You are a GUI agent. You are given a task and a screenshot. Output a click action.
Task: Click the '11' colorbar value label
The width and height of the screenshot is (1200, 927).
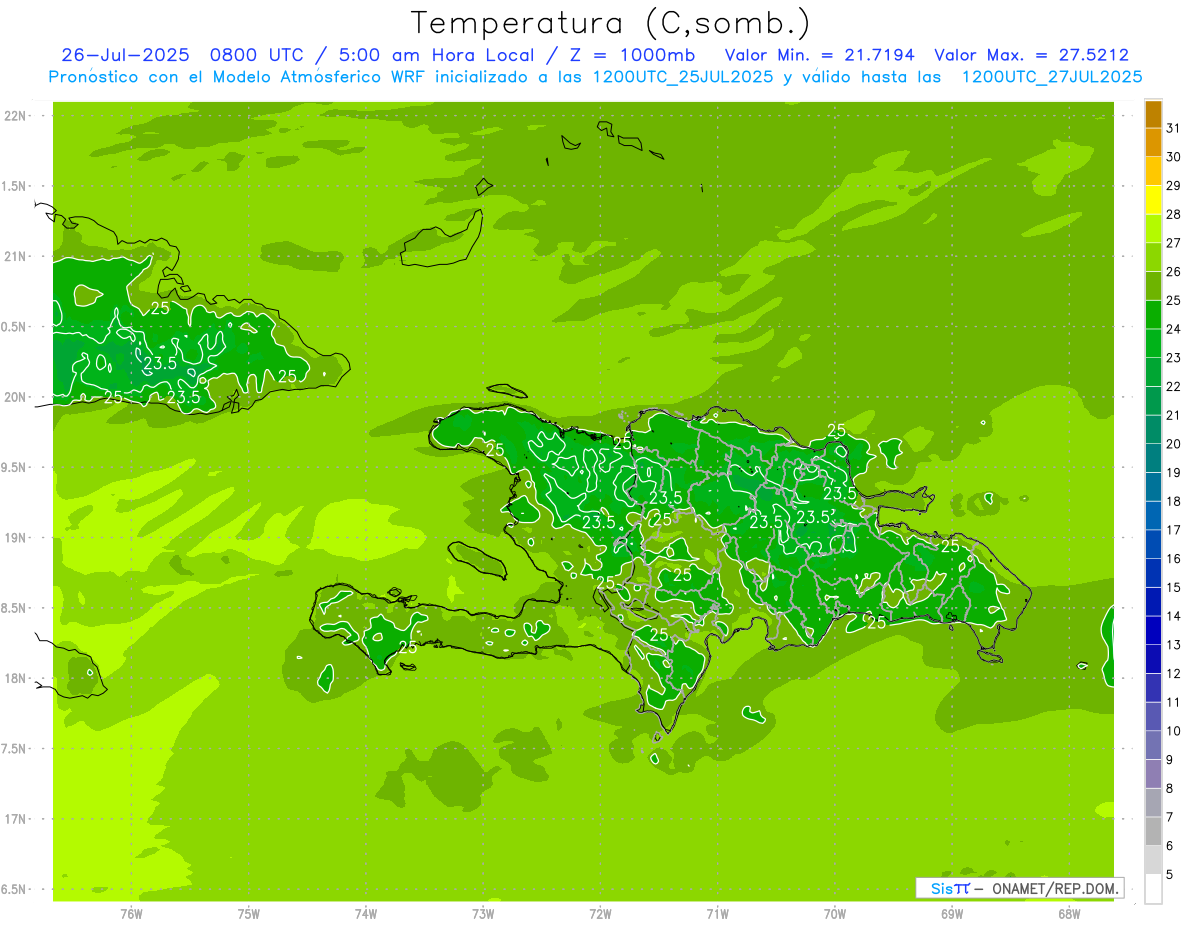pyautogui.click(x=1174, y=702)
